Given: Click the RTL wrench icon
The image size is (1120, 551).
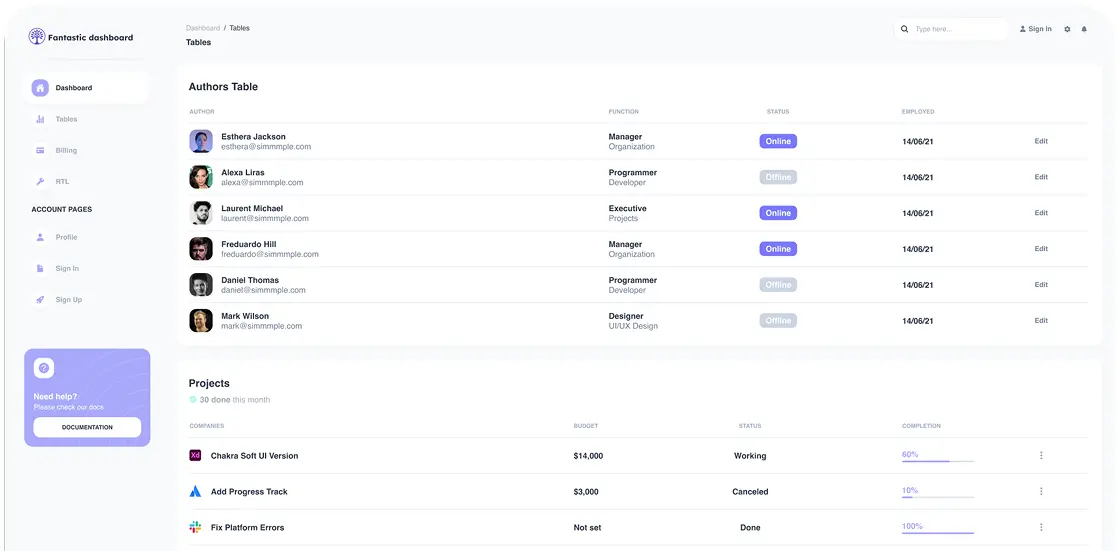Looking at the screenshot, I should (40, 182).
